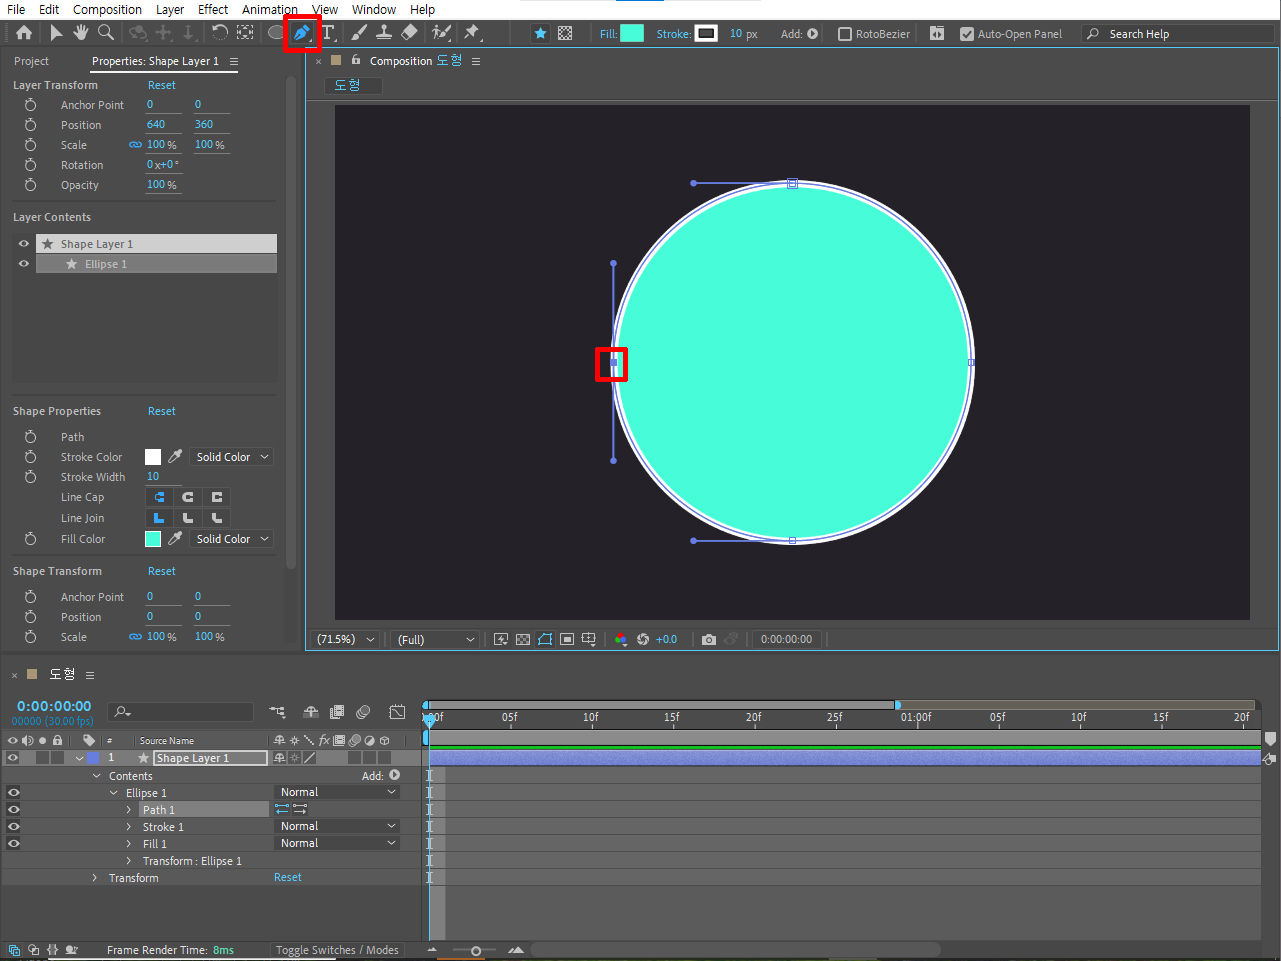
Task: Click the Reset Exposure aperture icon
Action: pos(643,639)
